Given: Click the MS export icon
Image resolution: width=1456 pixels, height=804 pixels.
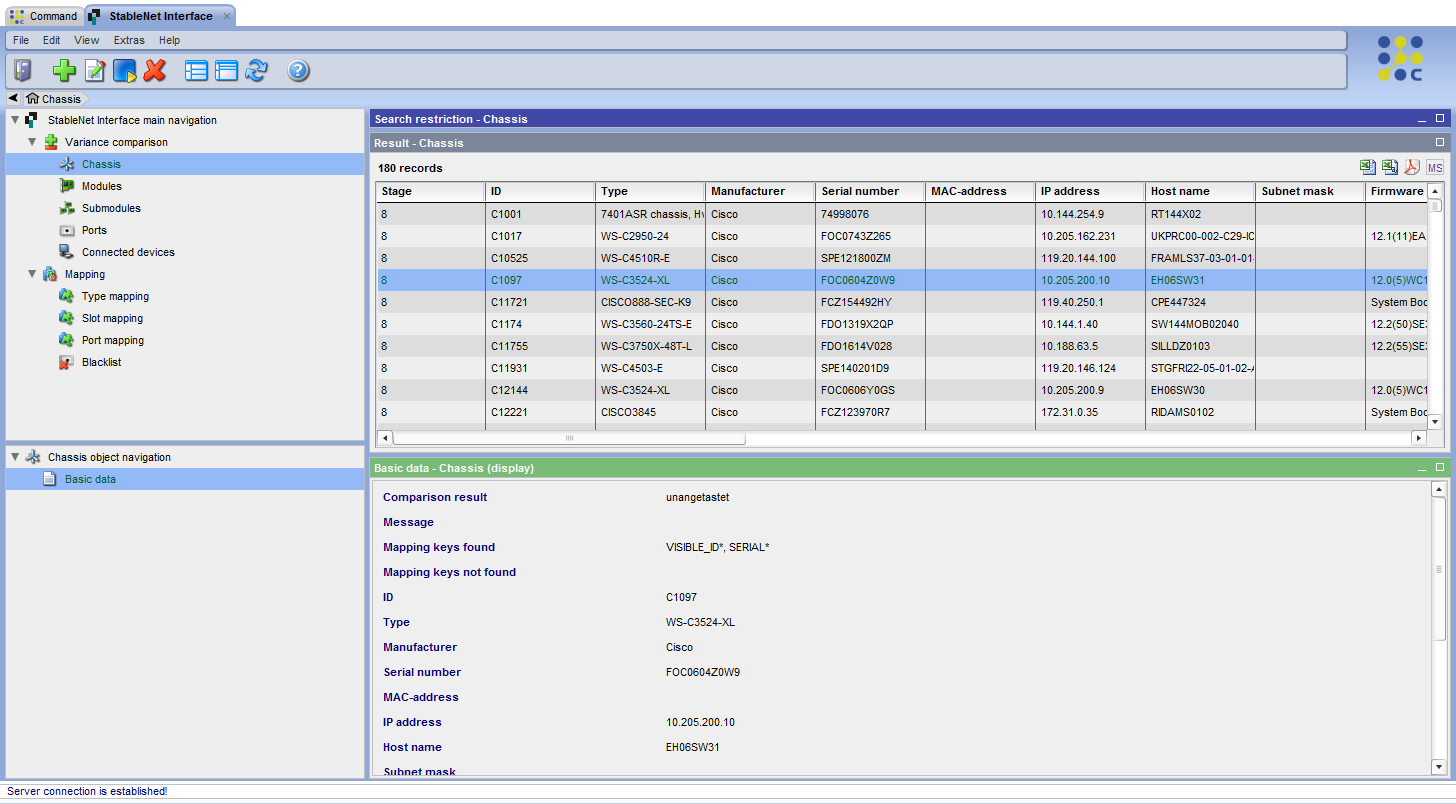Looking at the screenshot, I should pyautogui.click(x=1435, y=167).
